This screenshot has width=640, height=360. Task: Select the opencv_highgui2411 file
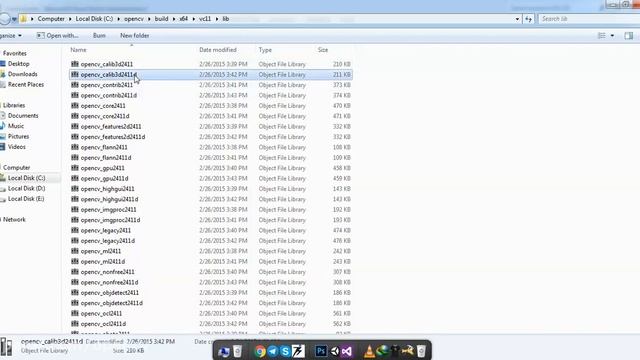(107, 189)
